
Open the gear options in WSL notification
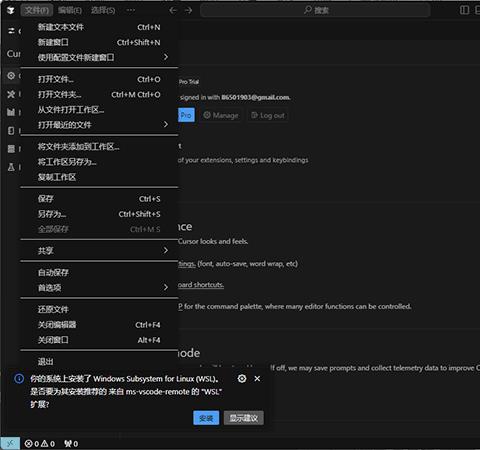242,379
